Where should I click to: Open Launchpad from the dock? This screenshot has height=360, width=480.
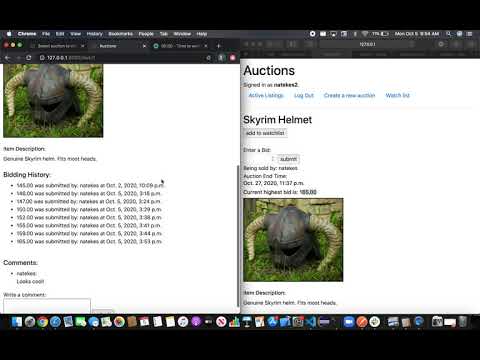click(x=30, y=322)
